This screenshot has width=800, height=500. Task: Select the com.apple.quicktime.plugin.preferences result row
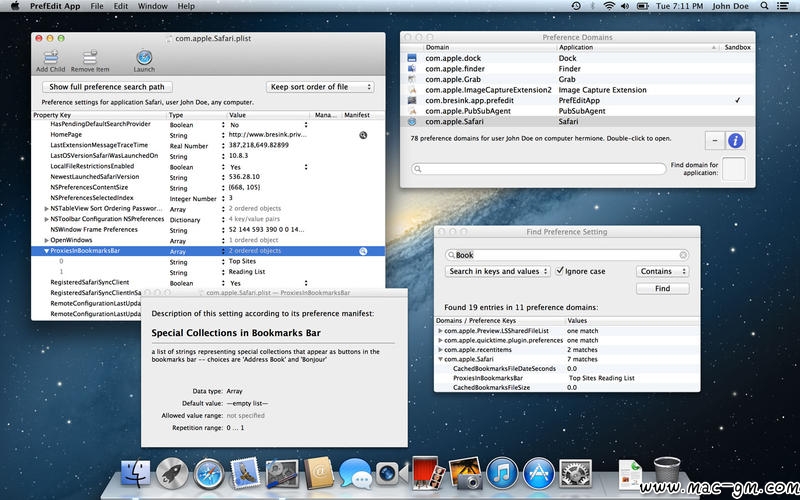click(x=567, y=340)
